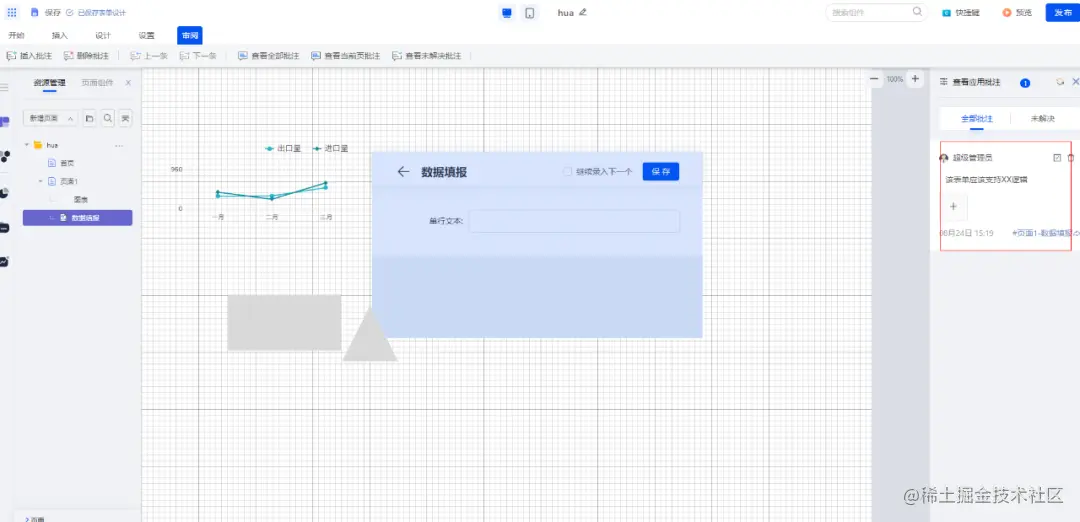Click 查看全部批注 view all annotations

point(269,56)
